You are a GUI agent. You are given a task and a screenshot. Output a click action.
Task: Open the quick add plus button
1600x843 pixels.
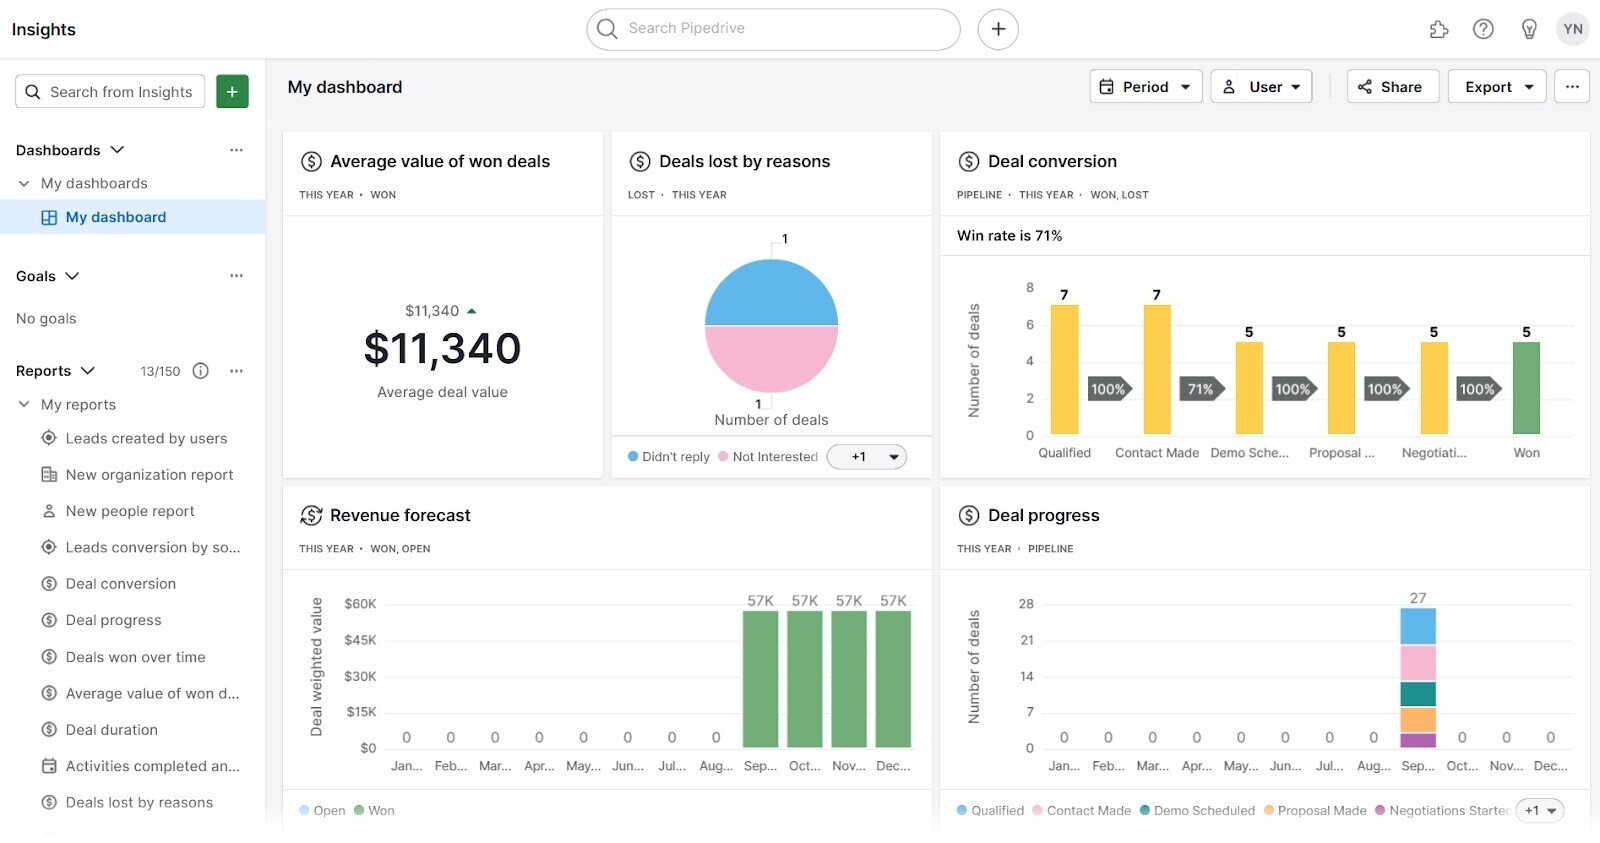(x=998, y=29)
